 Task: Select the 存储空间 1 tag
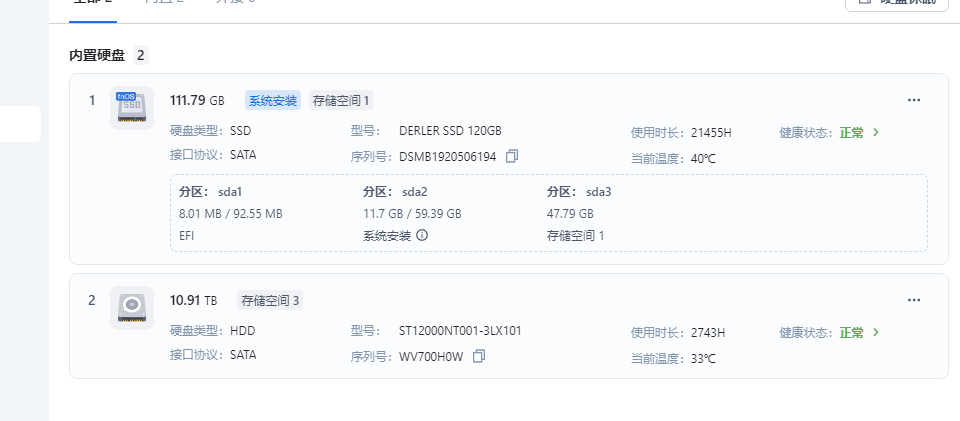pyautogui.click(x=341, y=100)
